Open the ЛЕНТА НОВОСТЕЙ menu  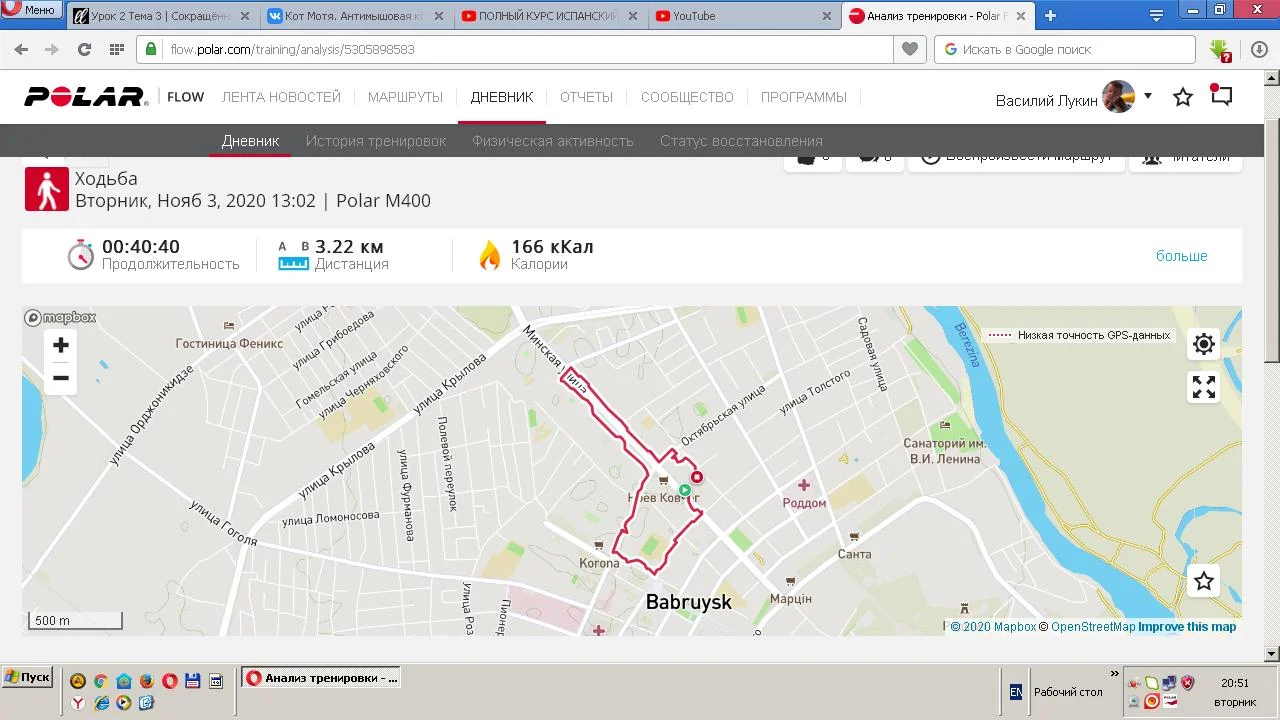(281, 97)
